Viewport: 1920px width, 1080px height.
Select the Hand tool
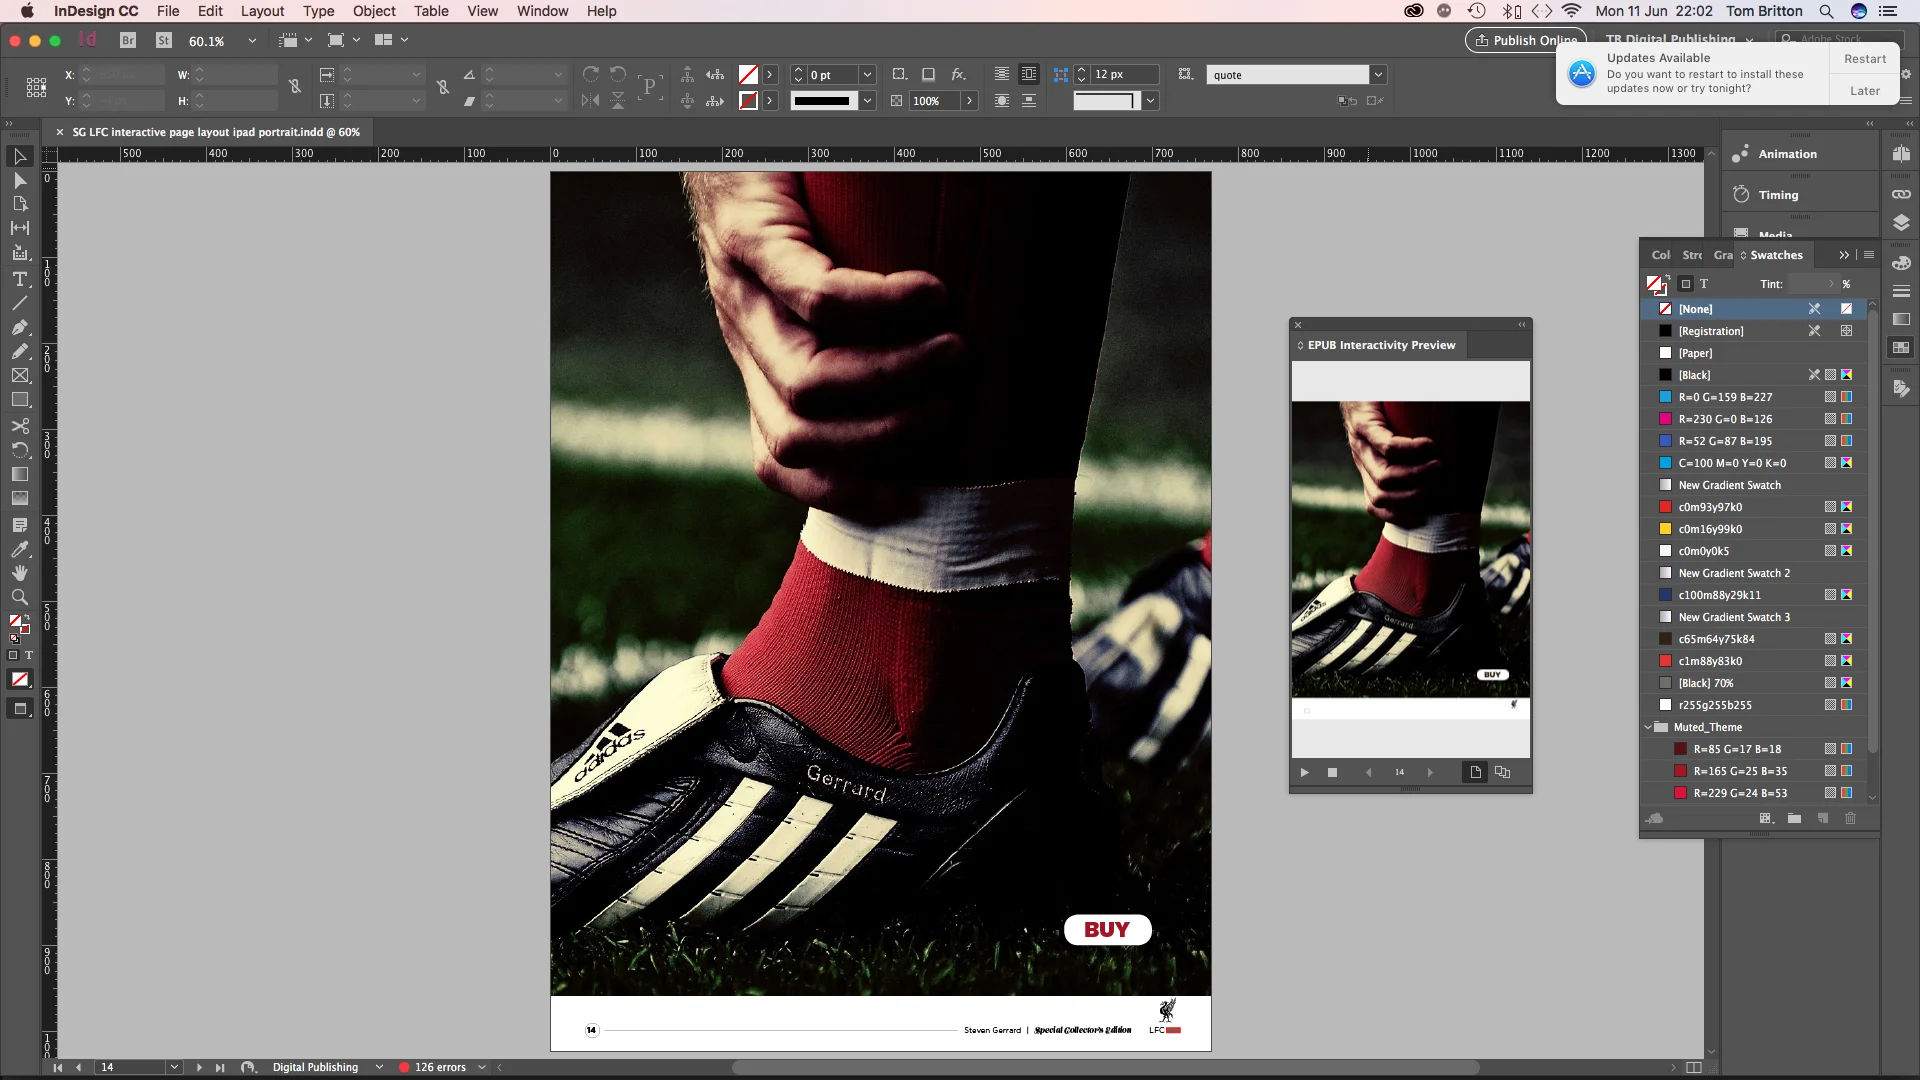point(19,573)
